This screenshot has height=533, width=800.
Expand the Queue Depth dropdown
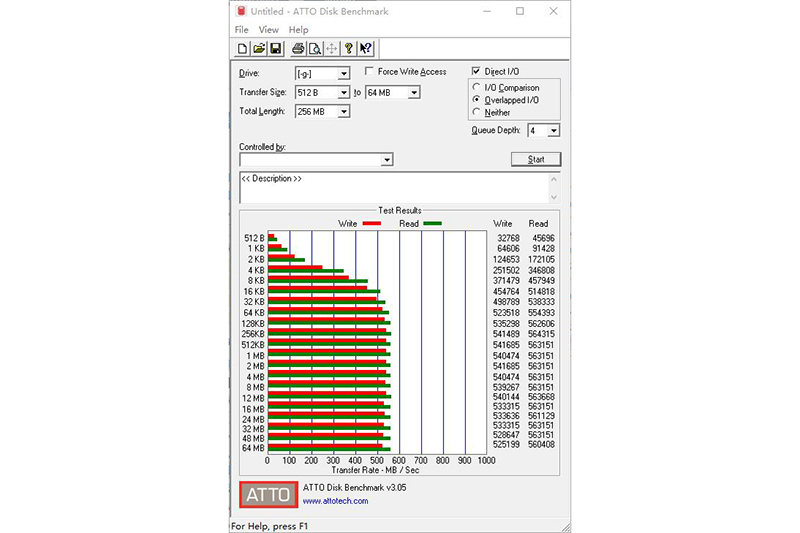[553, 131]
